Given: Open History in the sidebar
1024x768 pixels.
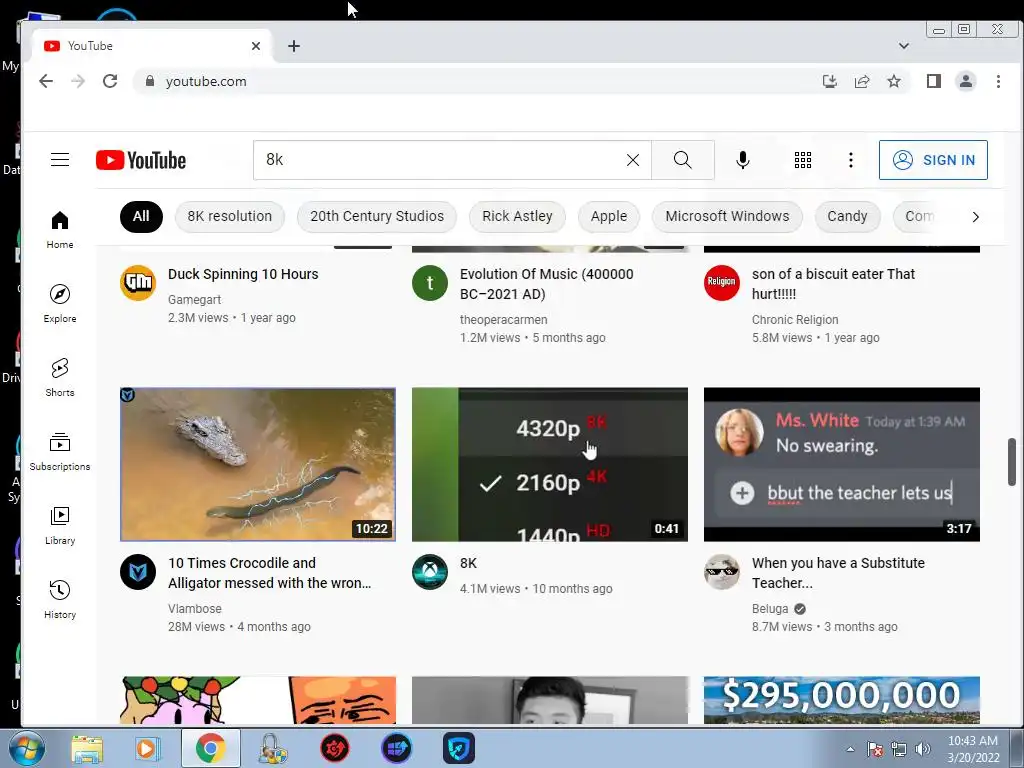Looking at the screenshot, I should (59, 600).
